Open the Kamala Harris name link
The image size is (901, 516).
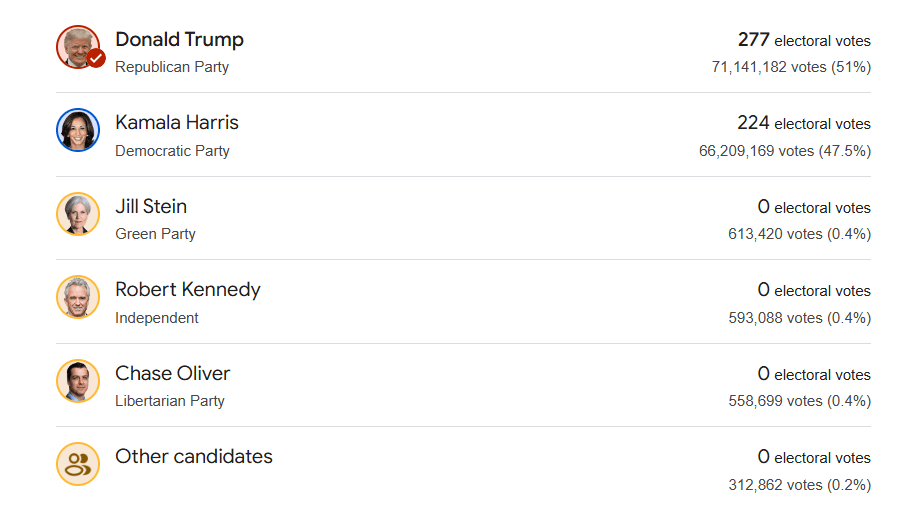(x=177, y=123)
